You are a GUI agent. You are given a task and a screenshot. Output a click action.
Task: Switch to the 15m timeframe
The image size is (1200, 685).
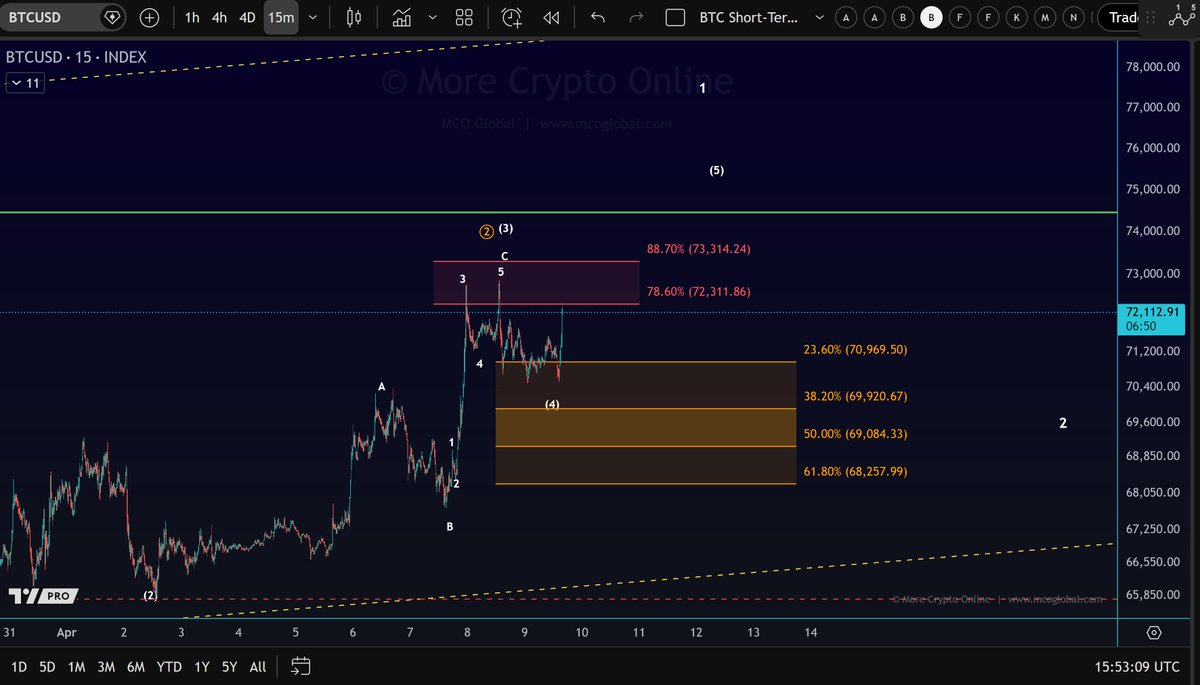coord(281,17)
